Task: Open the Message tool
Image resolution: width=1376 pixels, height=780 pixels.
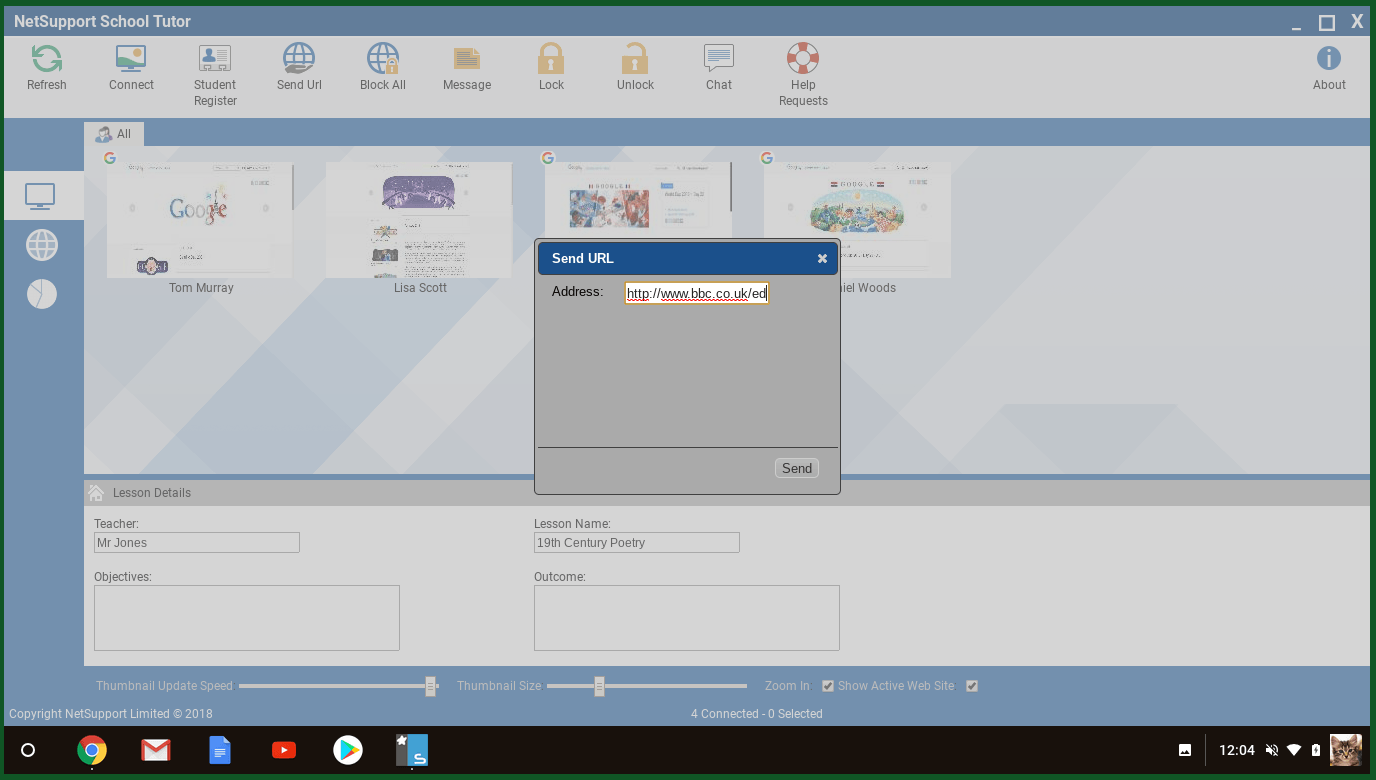Action: pyautogui.click(x=467, y=60)
